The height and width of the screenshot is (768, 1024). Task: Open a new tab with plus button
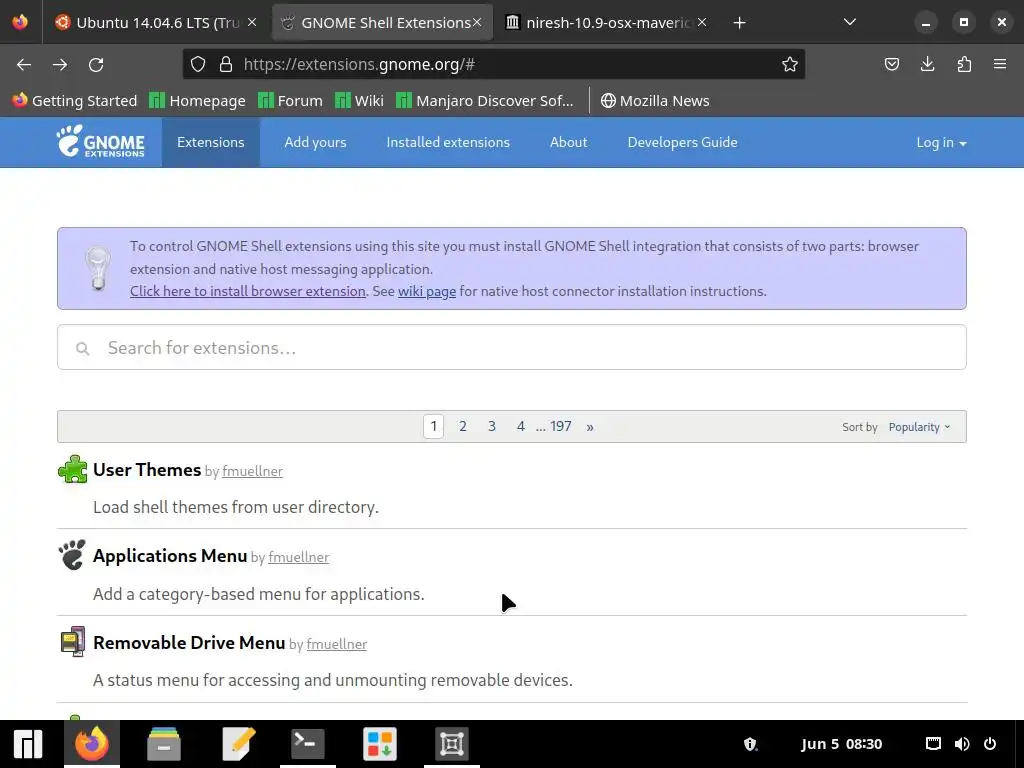739,23
